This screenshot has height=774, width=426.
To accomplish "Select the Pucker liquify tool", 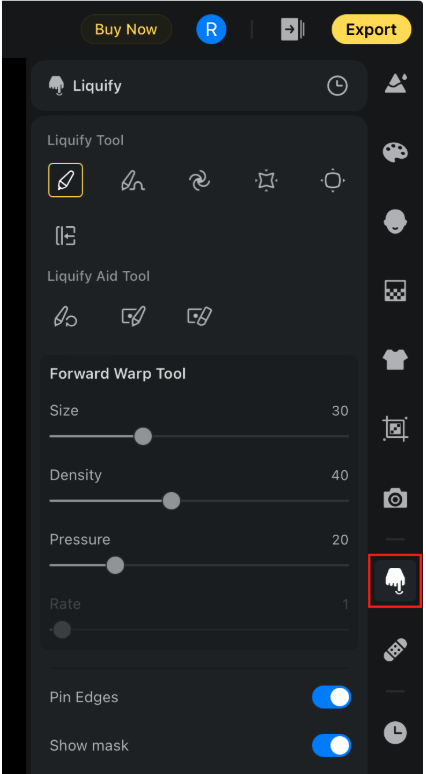I will (x=266, y=180).
